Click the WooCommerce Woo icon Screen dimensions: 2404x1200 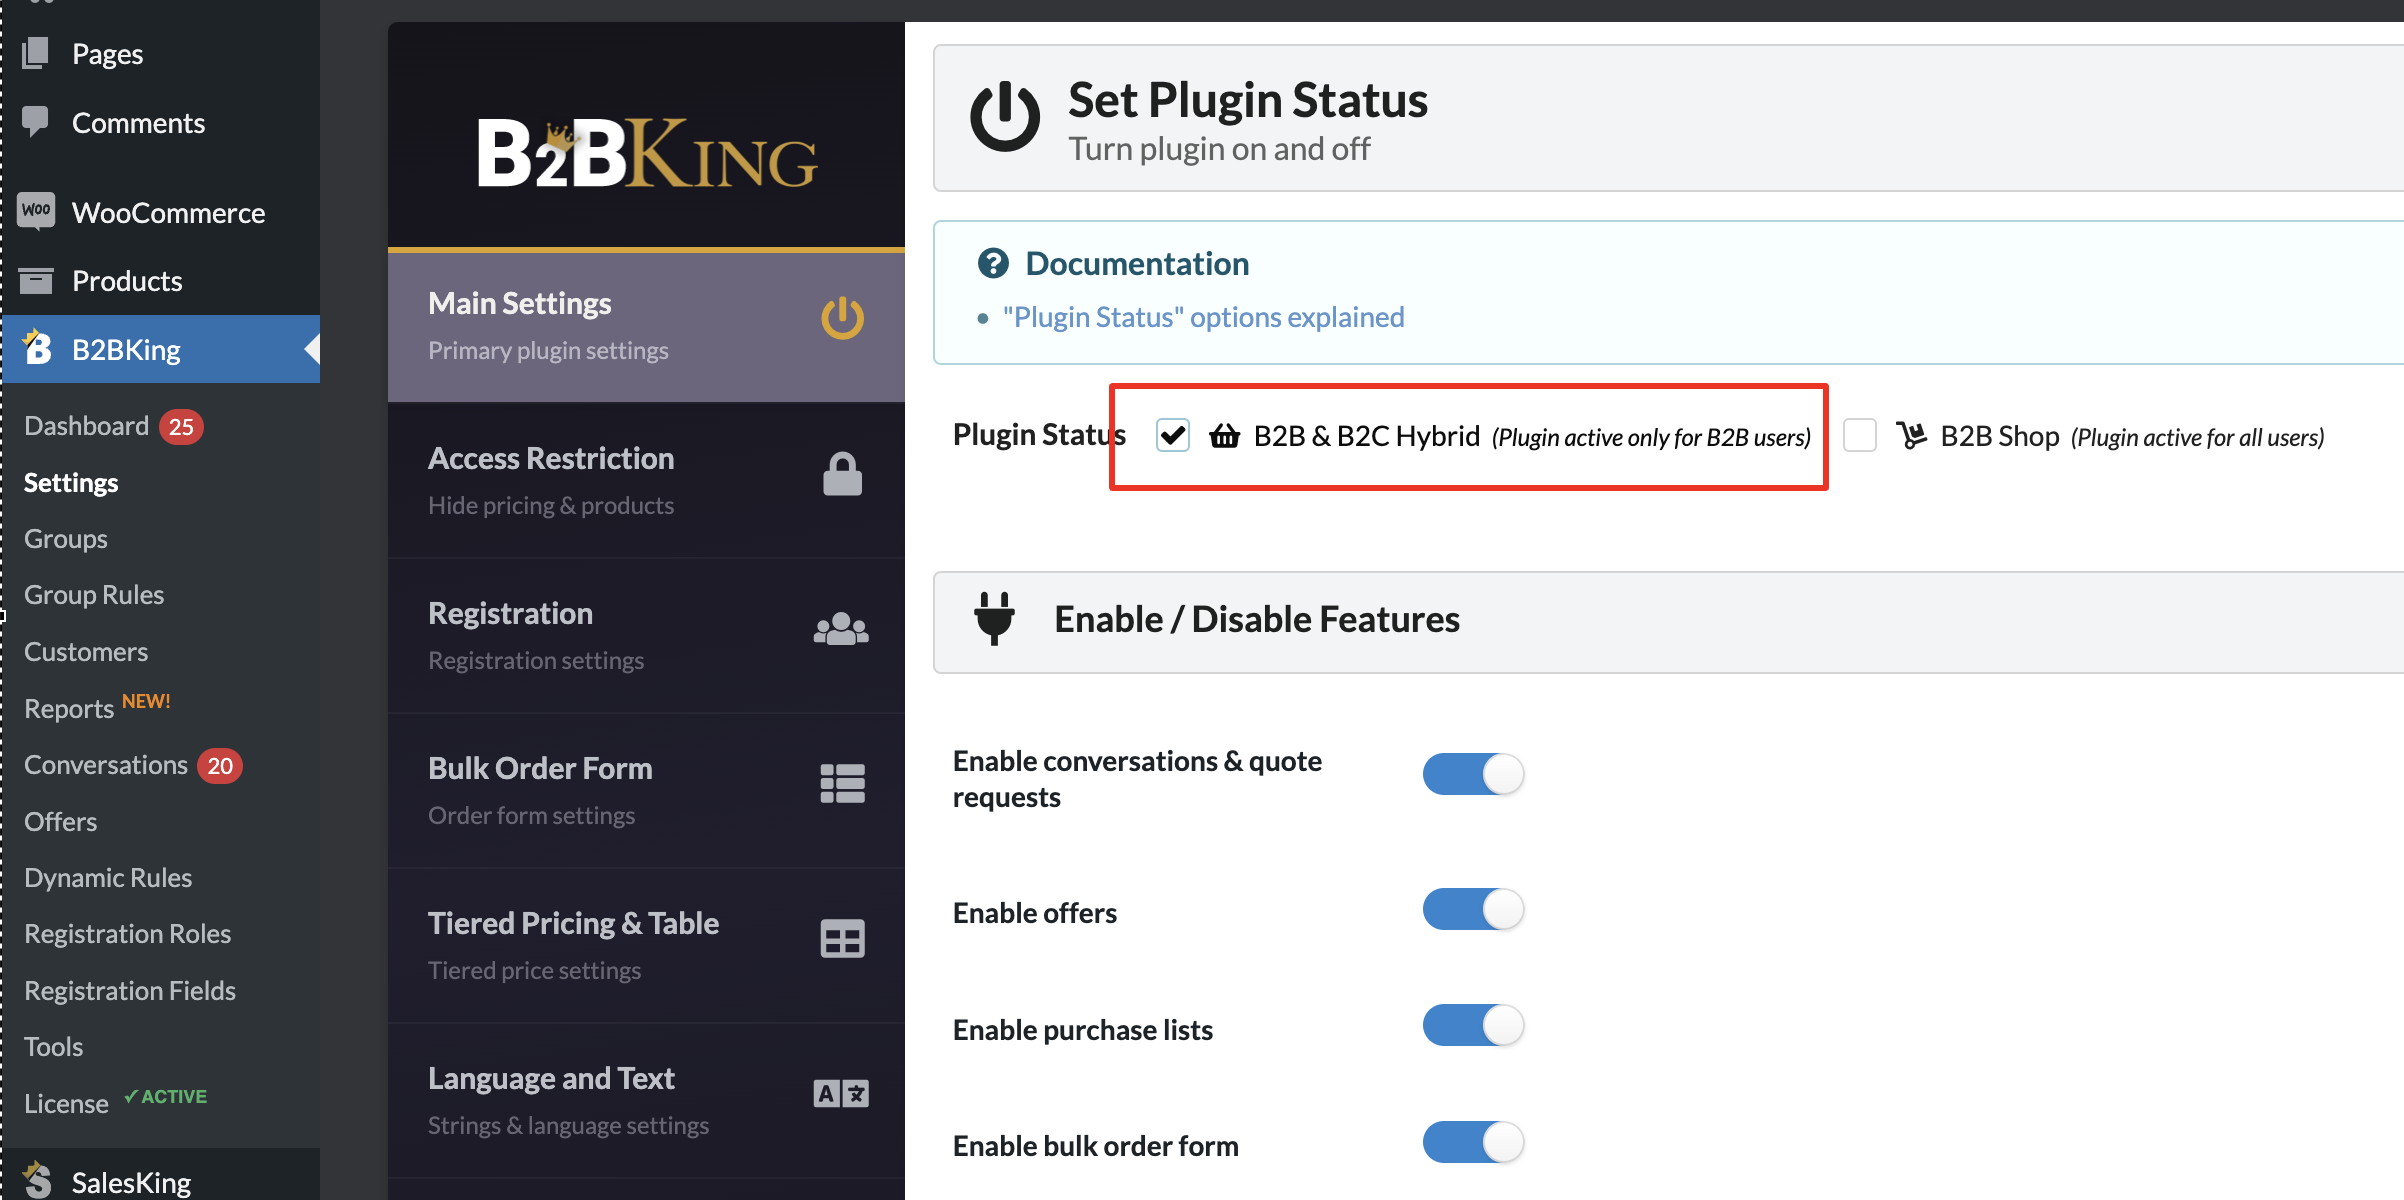36,211
